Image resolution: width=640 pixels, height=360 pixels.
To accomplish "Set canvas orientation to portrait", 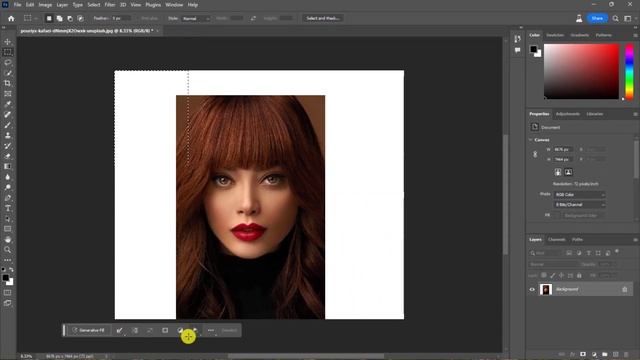I will coord(558,172).
